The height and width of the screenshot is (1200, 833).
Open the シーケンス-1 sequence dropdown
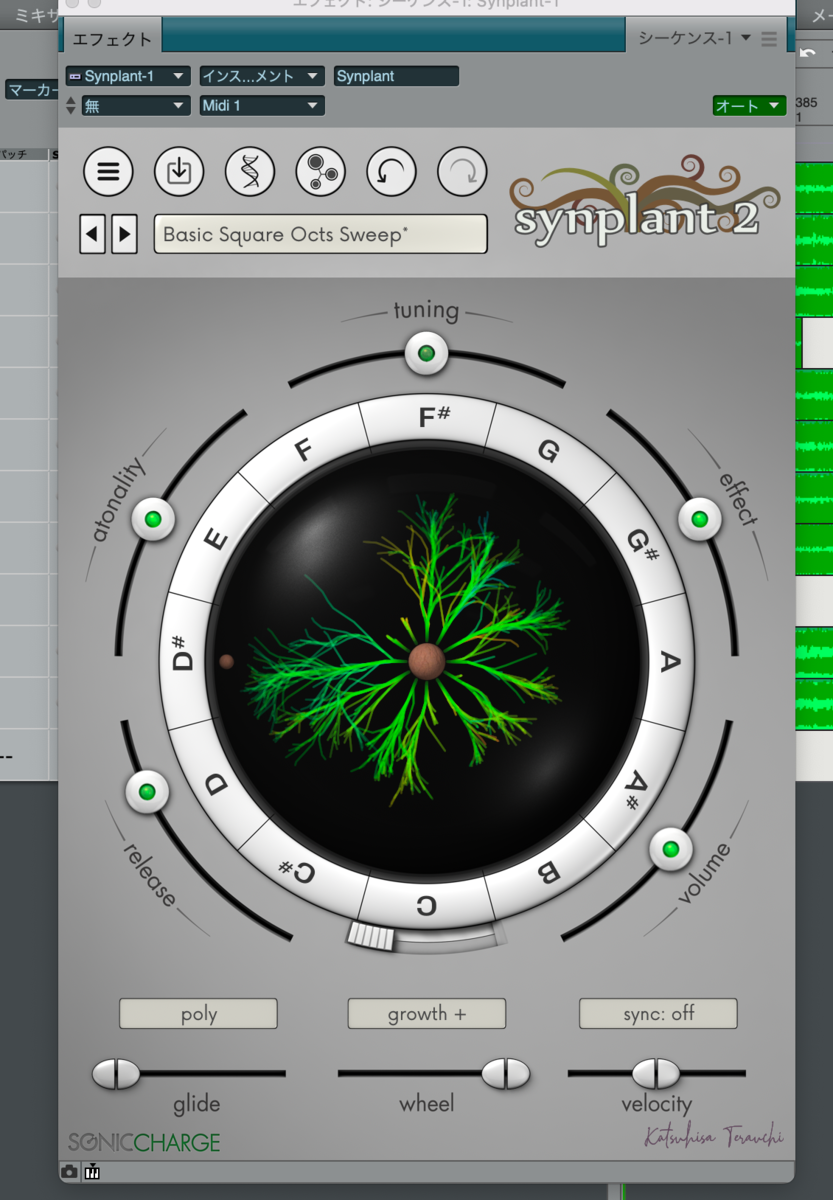click(x=696, y=38)
